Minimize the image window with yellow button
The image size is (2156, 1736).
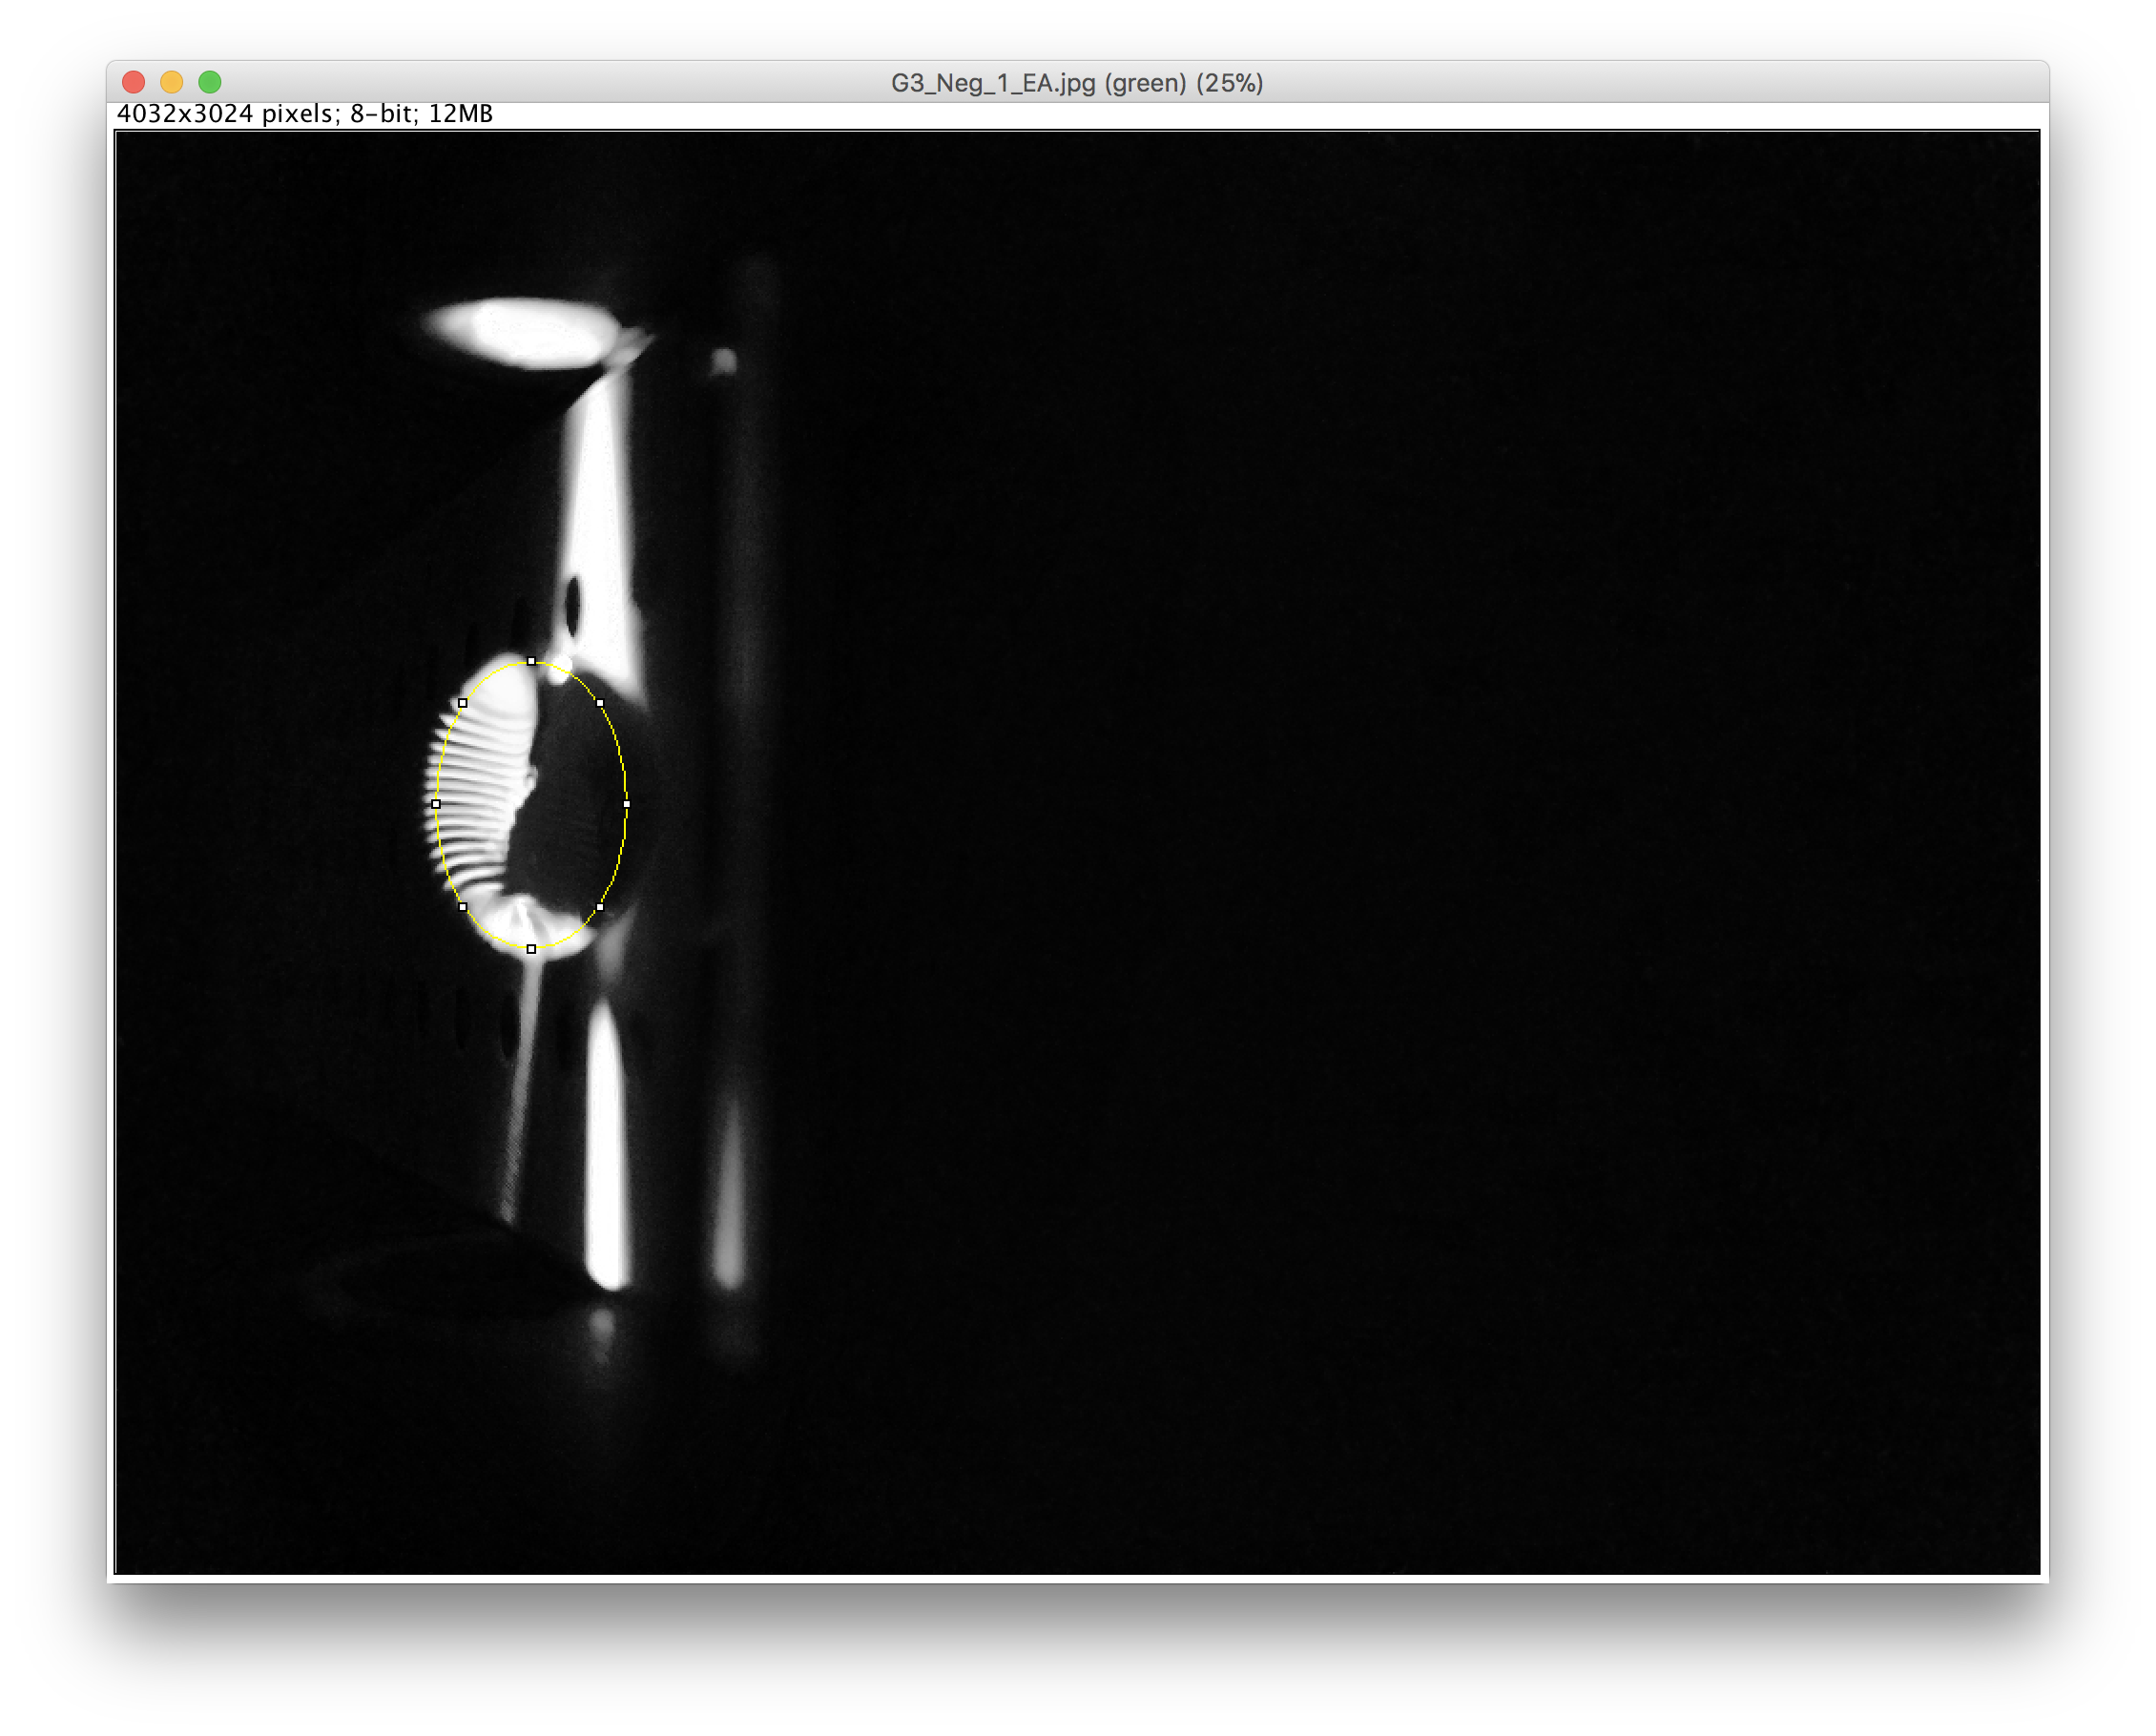[172, 82]
